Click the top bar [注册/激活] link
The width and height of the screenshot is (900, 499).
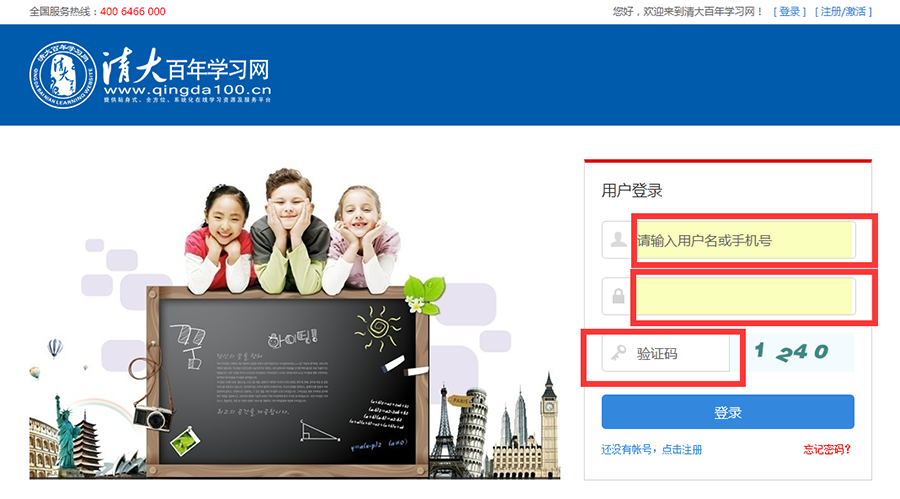click(x=843, y=11)
